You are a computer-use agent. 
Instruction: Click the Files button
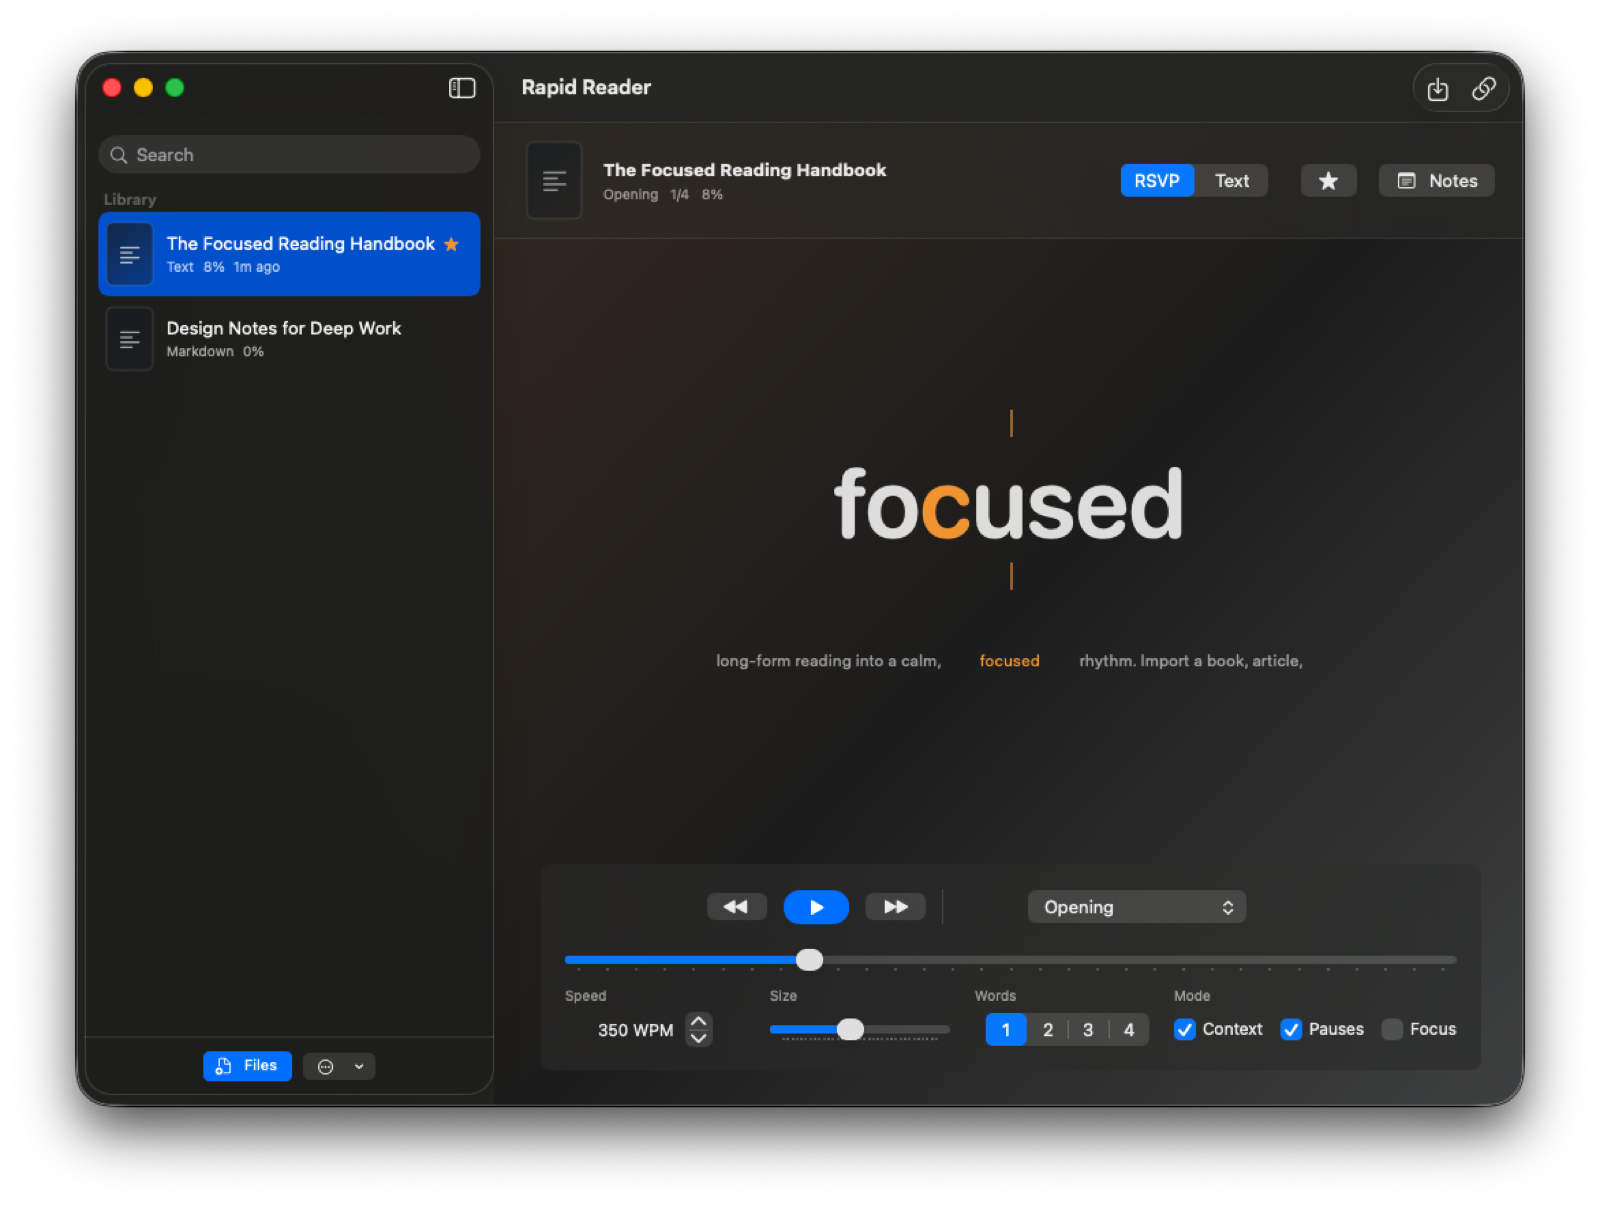point(247,1066)
